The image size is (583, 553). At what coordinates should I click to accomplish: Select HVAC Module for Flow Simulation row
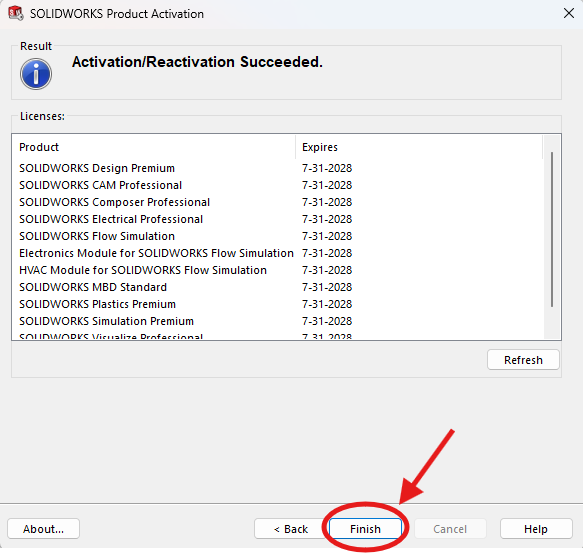click(278, 270)
